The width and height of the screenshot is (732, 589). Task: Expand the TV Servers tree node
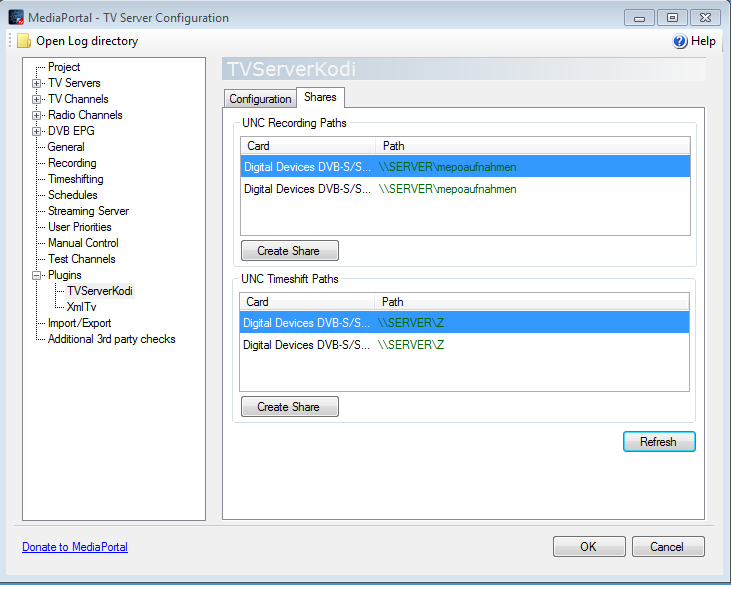(x=36, y=84)
